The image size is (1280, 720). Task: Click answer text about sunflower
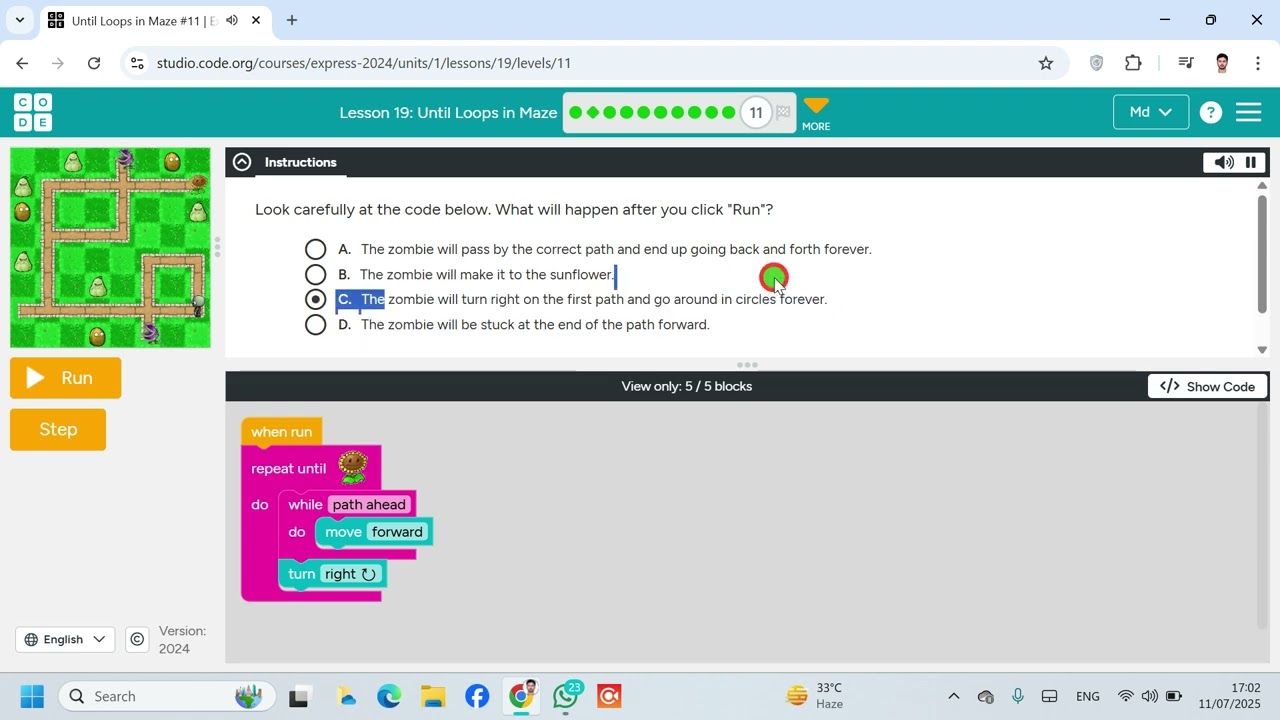pyautogui.click(x=486, y=275)
